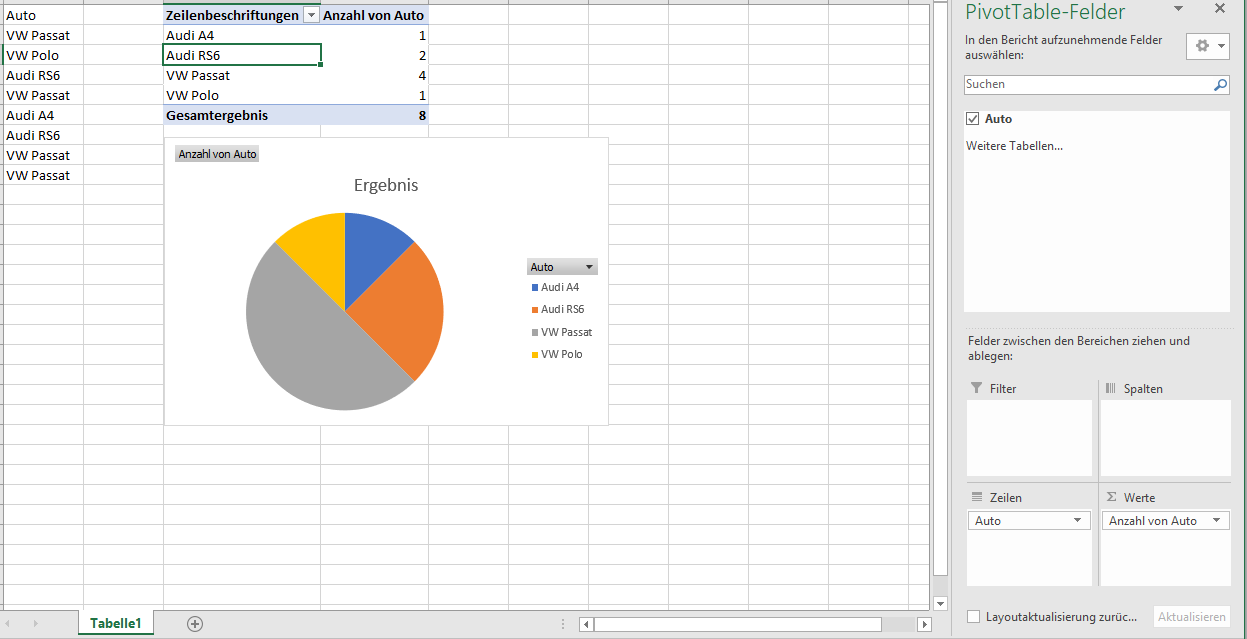Click the Spalten area columns icon
Screen dimensions: 1247x639
coord(1111,388)
